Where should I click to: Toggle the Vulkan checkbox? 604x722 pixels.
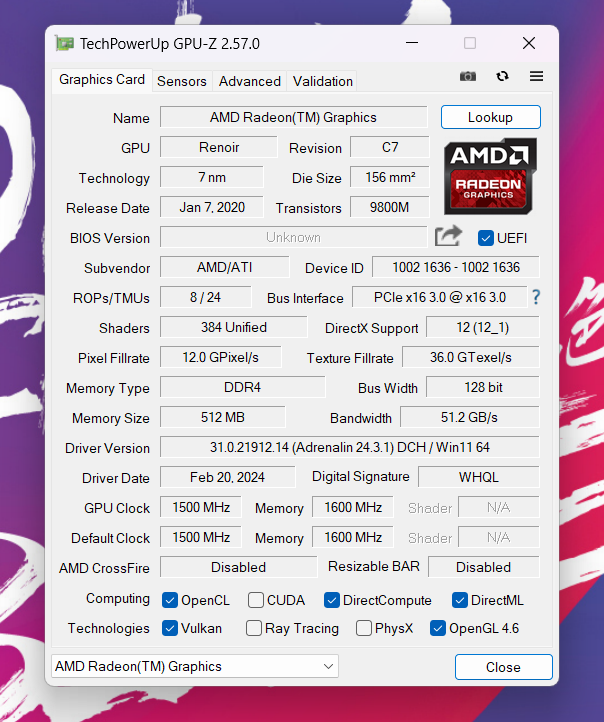[170, 628]
